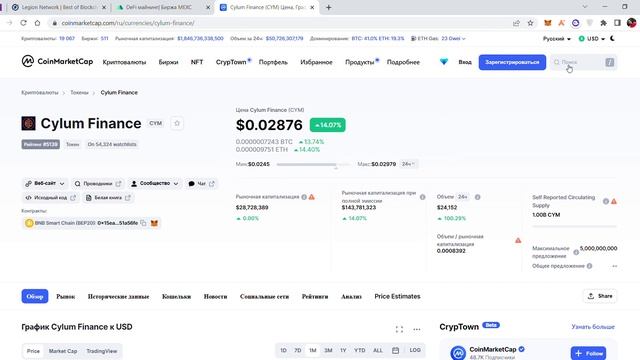Show volume info tooltip icon
Image resolution: width=640 pixels, height=360 pixels.
(478, 197)
